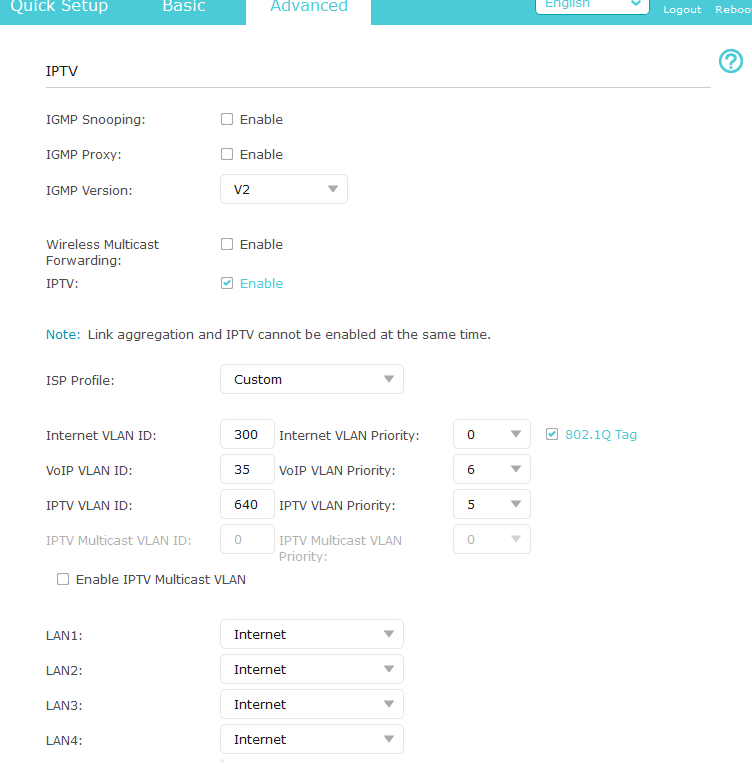Check Enable IPTV Multicast VLAN
This screenshot has width=752, height=769.
pos(63,579)
